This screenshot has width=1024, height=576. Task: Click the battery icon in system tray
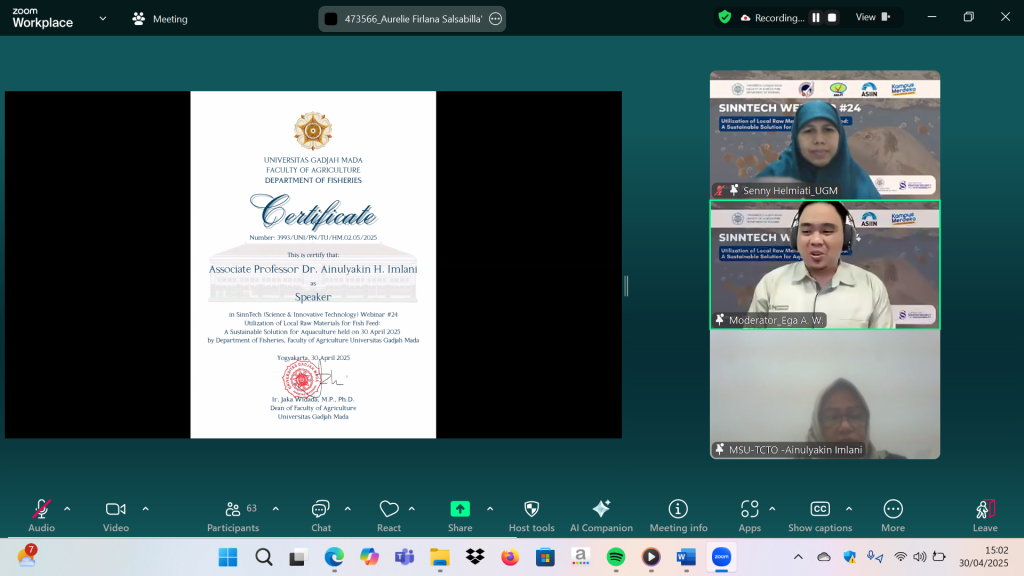click(x=939, y=557)
